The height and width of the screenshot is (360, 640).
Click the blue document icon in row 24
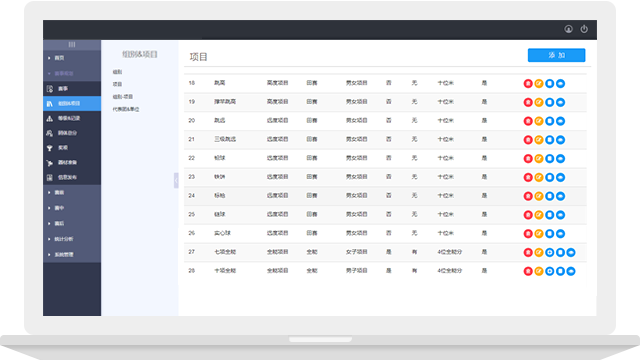pyautogui.click(x=550, y=196)
